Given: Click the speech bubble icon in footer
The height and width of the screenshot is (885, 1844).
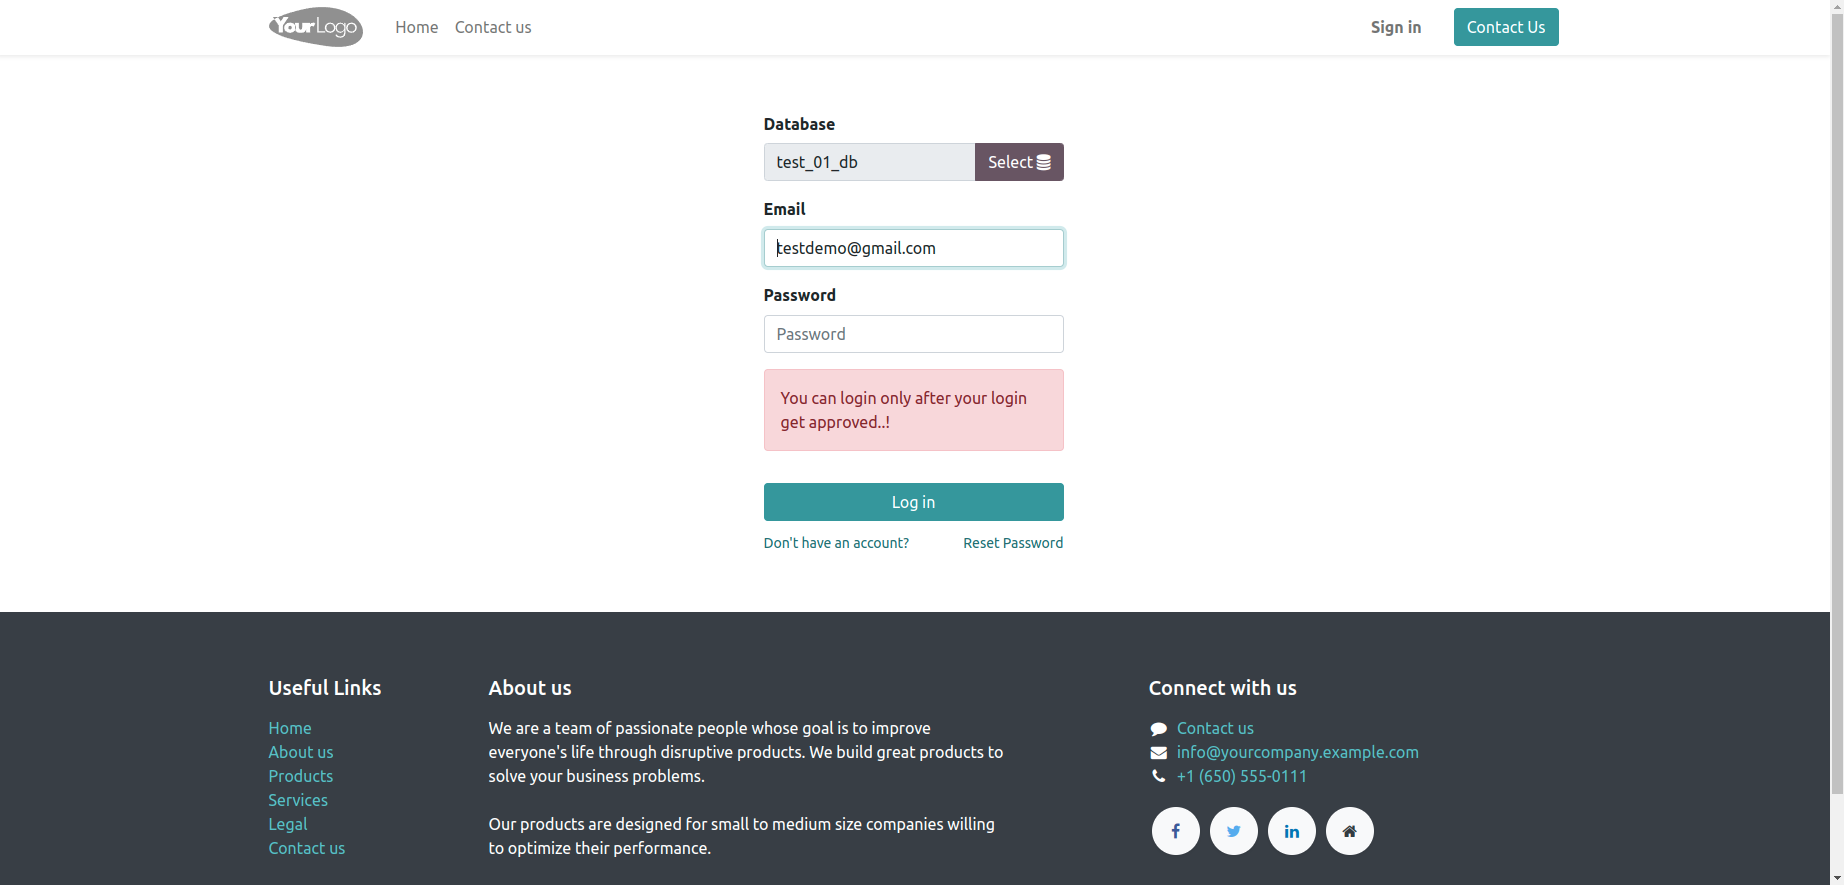Looking at the screenshot, I should 1158,729.
